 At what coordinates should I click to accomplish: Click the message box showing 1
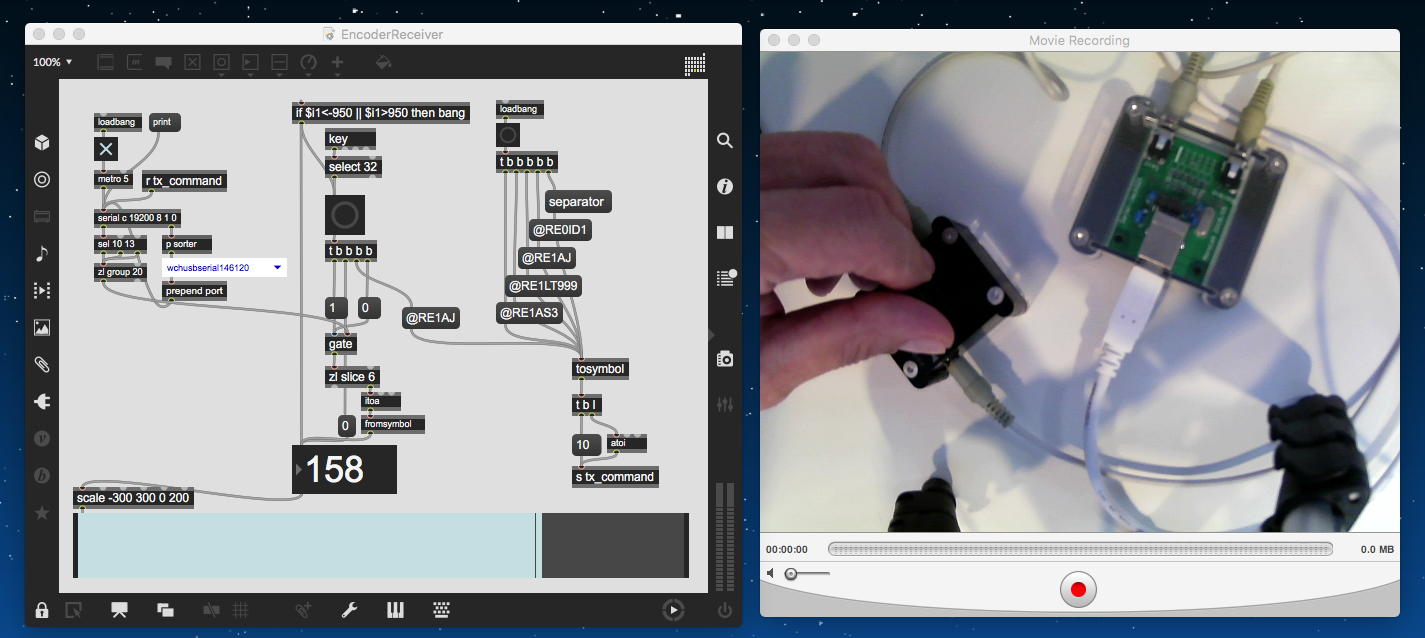(336, 308)
